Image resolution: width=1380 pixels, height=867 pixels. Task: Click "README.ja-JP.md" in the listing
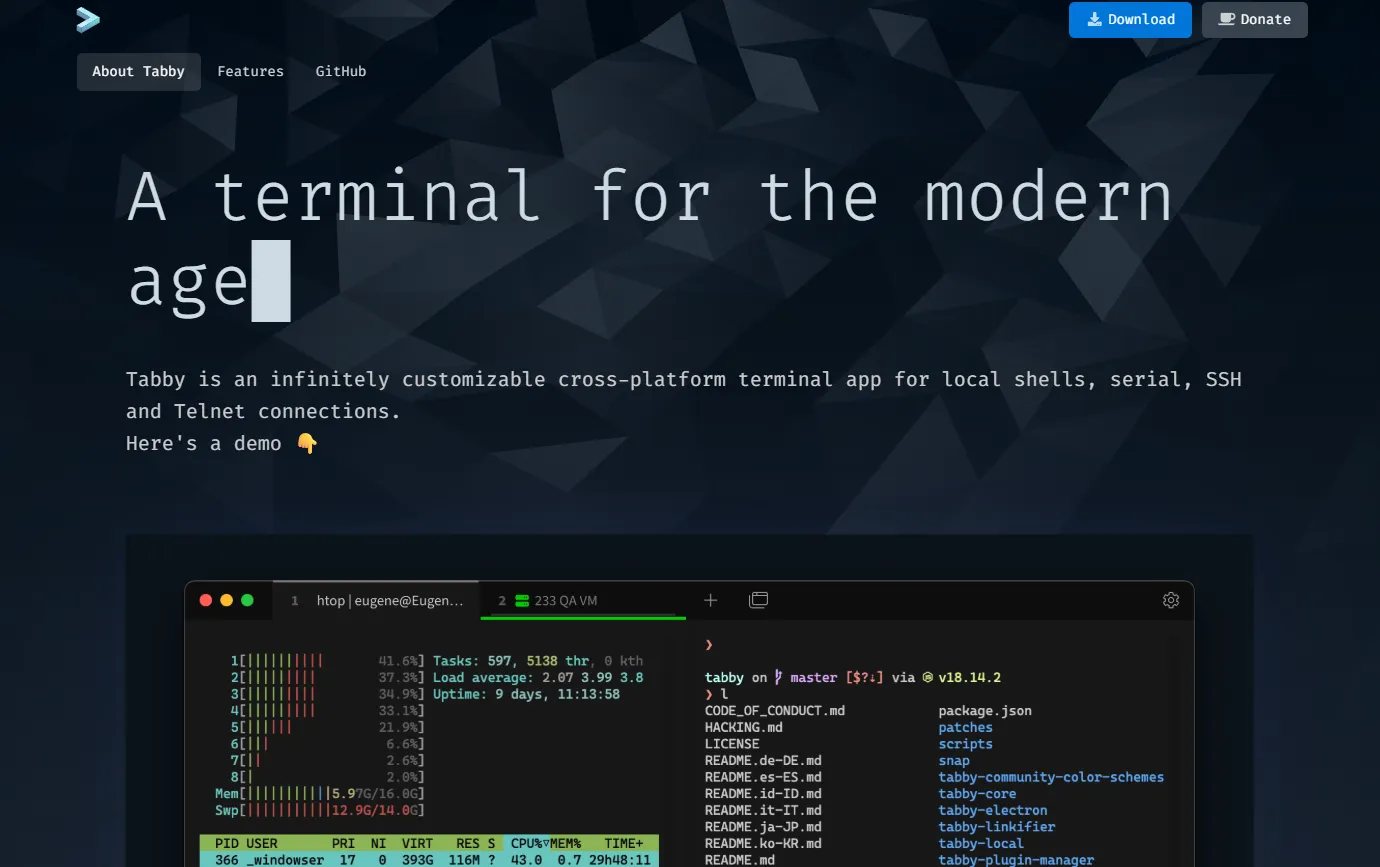tap(763, 827)
